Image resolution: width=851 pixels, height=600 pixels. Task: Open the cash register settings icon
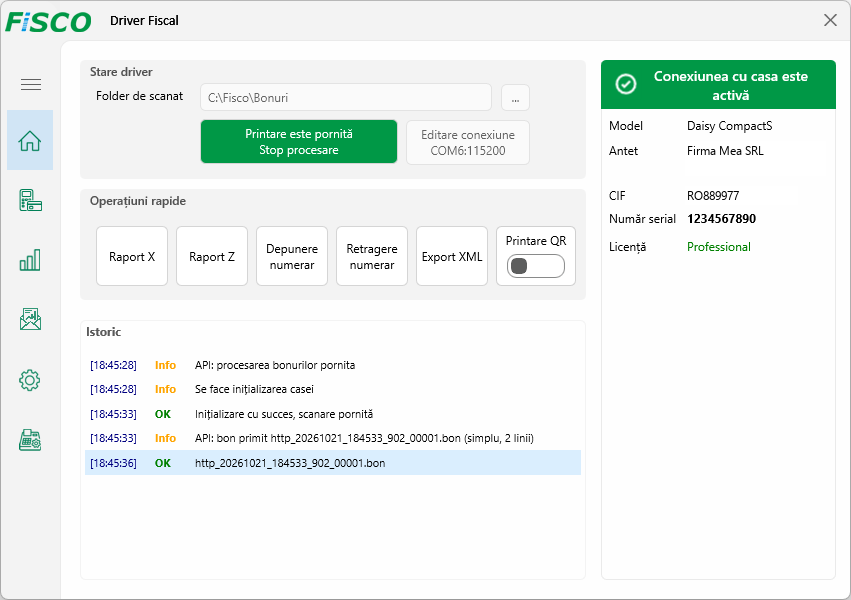[30, 440]
